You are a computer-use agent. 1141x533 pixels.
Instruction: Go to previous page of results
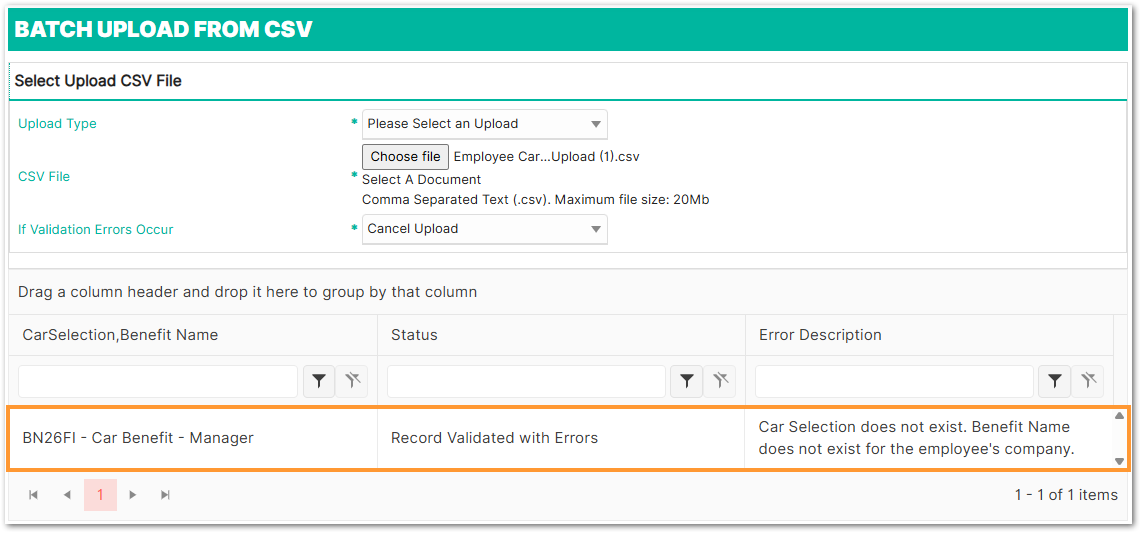[67, 495]
